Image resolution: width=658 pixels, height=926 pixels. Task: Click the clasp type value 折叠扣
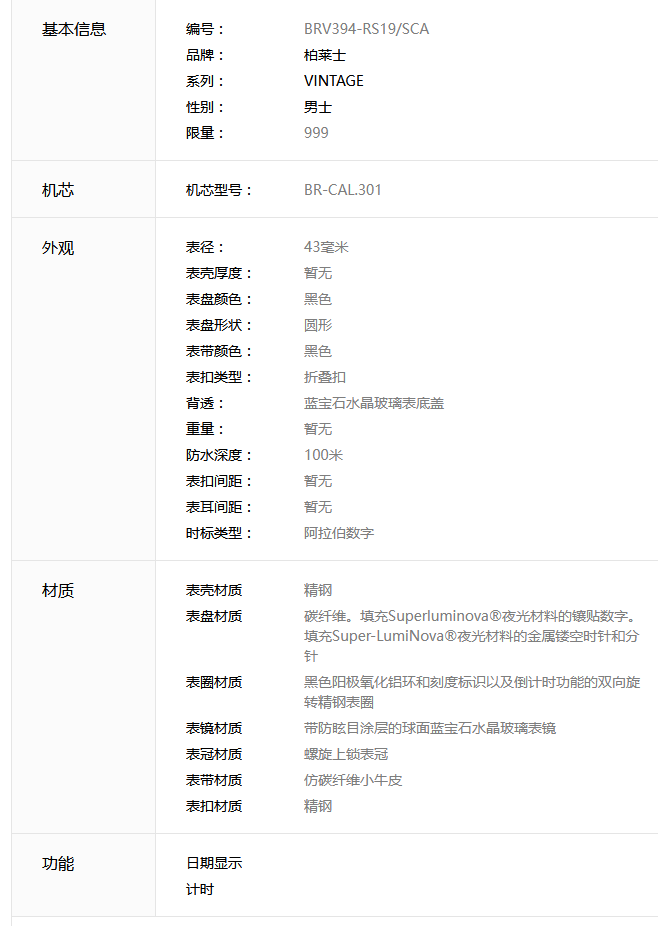point(325,377)
